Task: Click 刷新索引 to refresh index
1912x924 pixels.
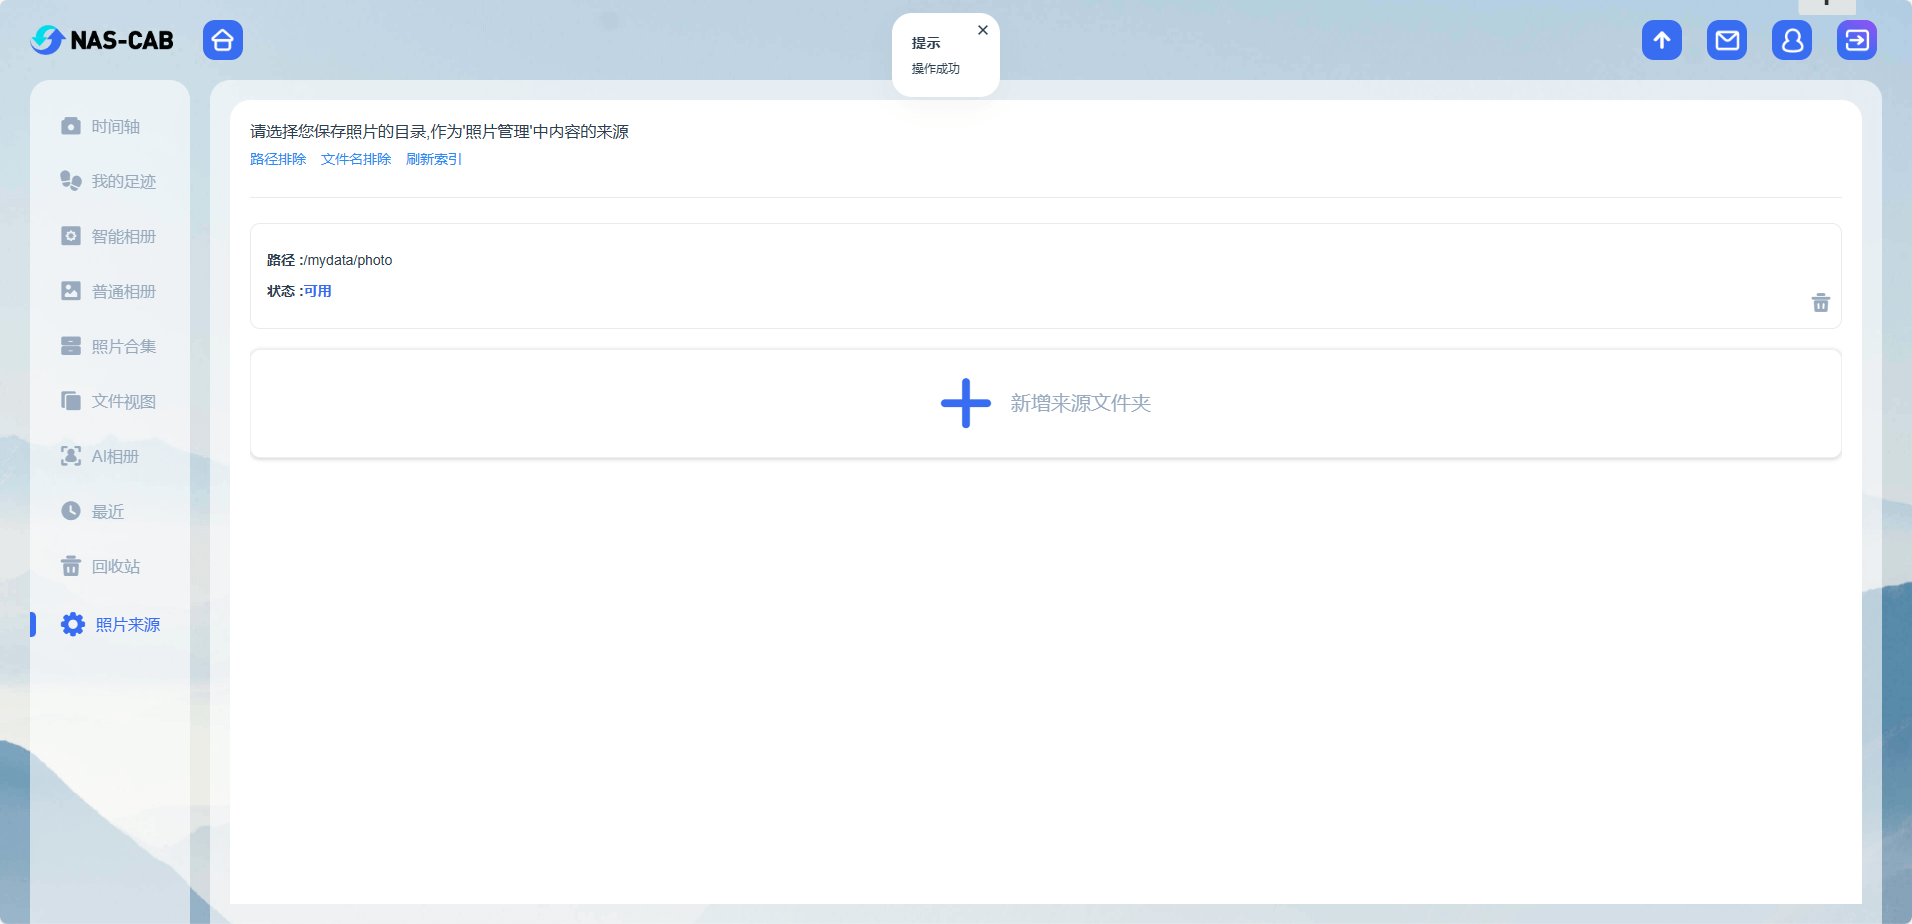Action: 433,158
